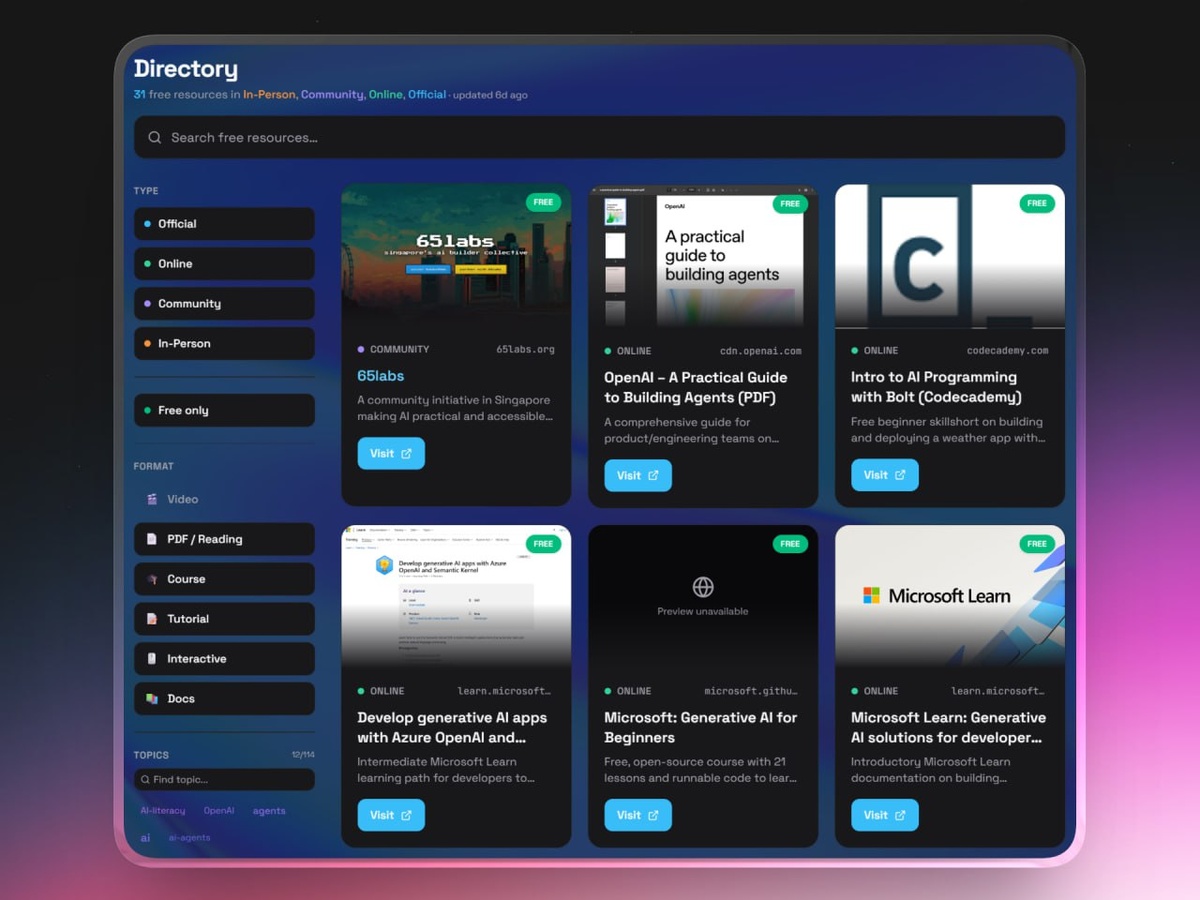Click the Video format icon
The image size is (1200, 900).
(152, 499)
